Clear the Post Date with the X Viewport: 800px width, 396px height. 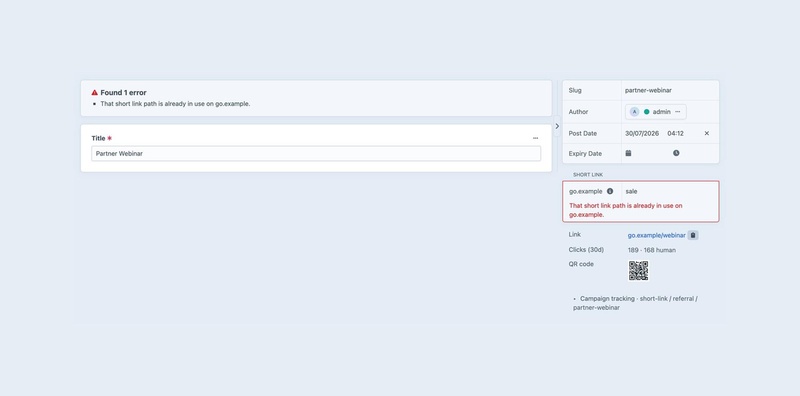pyautogui.click(x=707, y=133)
